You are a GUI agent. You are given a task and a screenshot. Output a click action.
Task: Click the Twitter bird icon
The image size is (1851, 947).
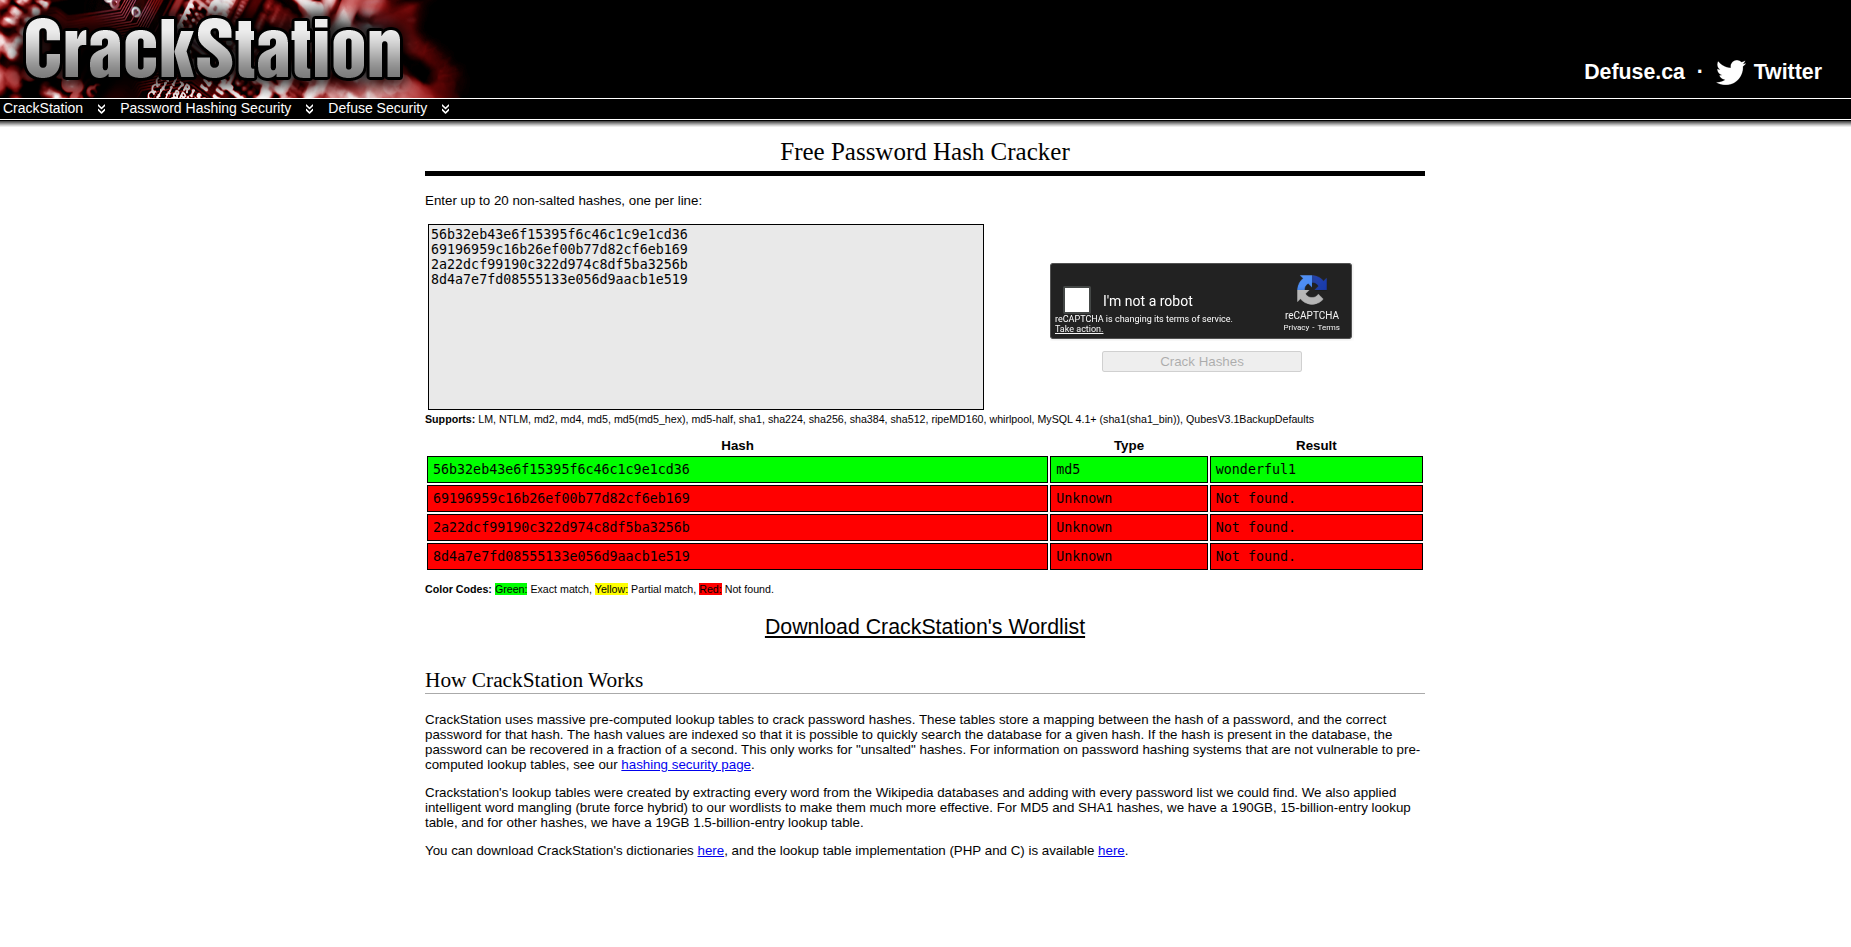1730,72
